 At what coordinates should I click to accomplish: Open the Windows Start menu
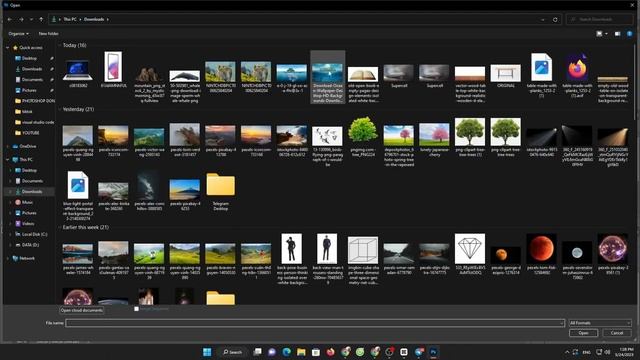(x=207, y=352)
